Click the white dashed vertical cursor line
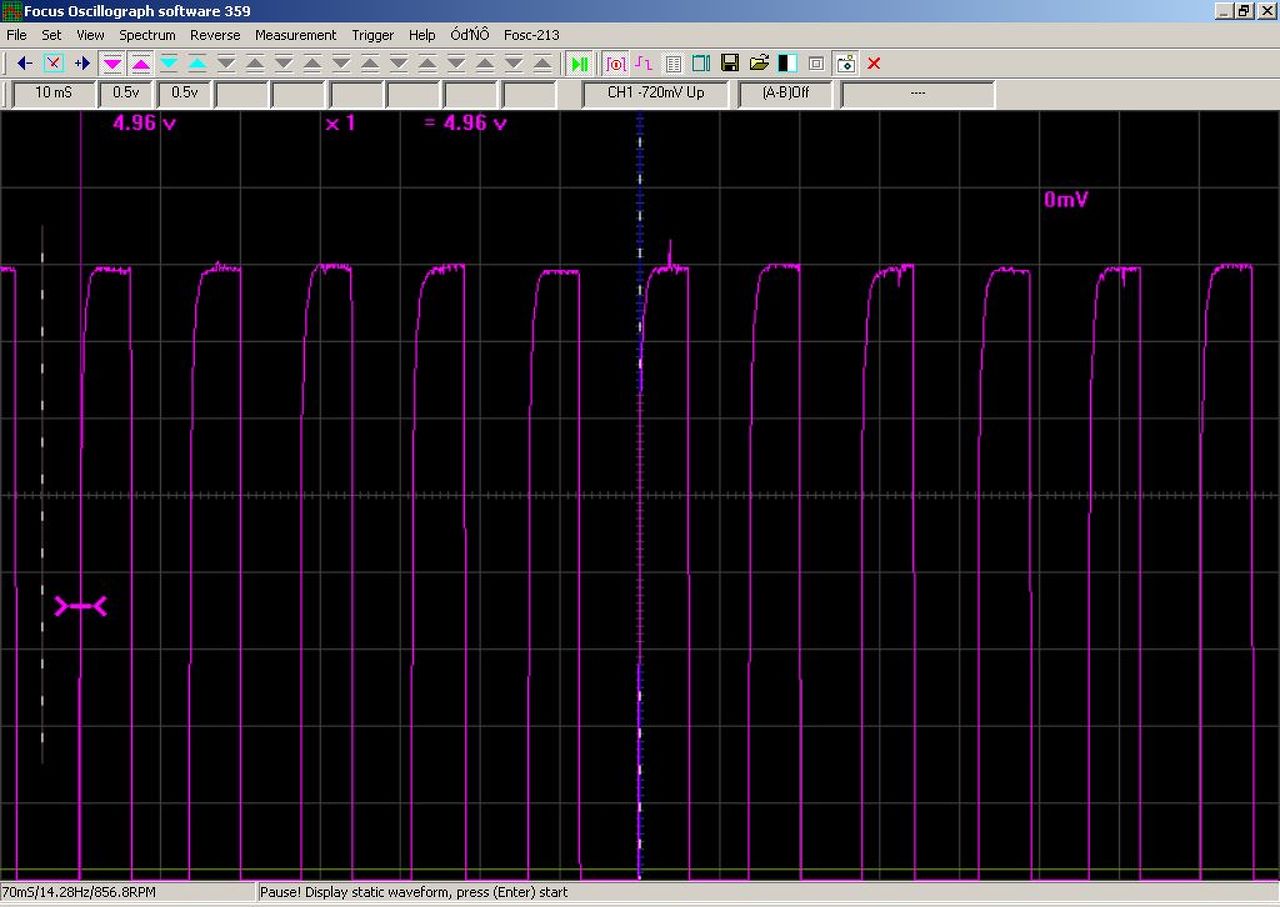Image resolution: width=1280 pixels, height=907 pixels. 42,495
